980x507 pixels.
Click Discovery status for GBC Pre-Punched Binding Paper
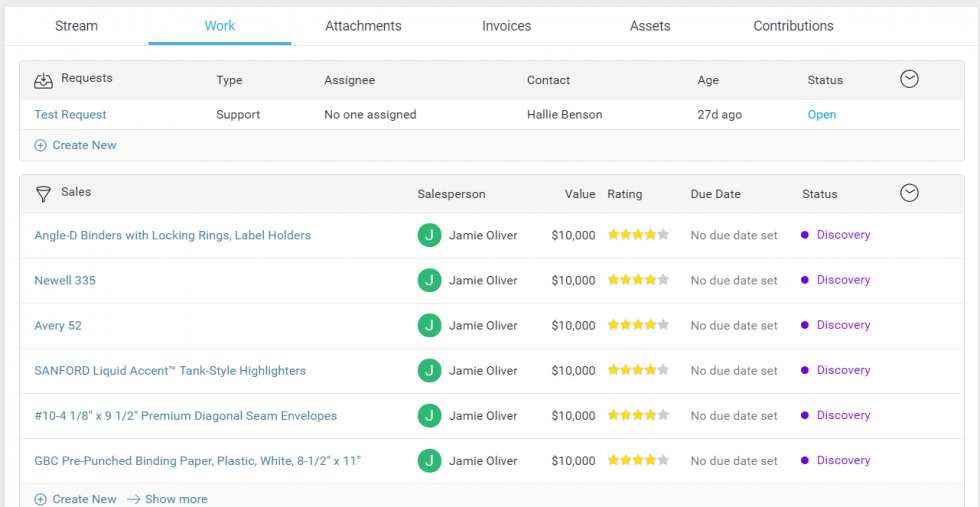pos(843,460)
